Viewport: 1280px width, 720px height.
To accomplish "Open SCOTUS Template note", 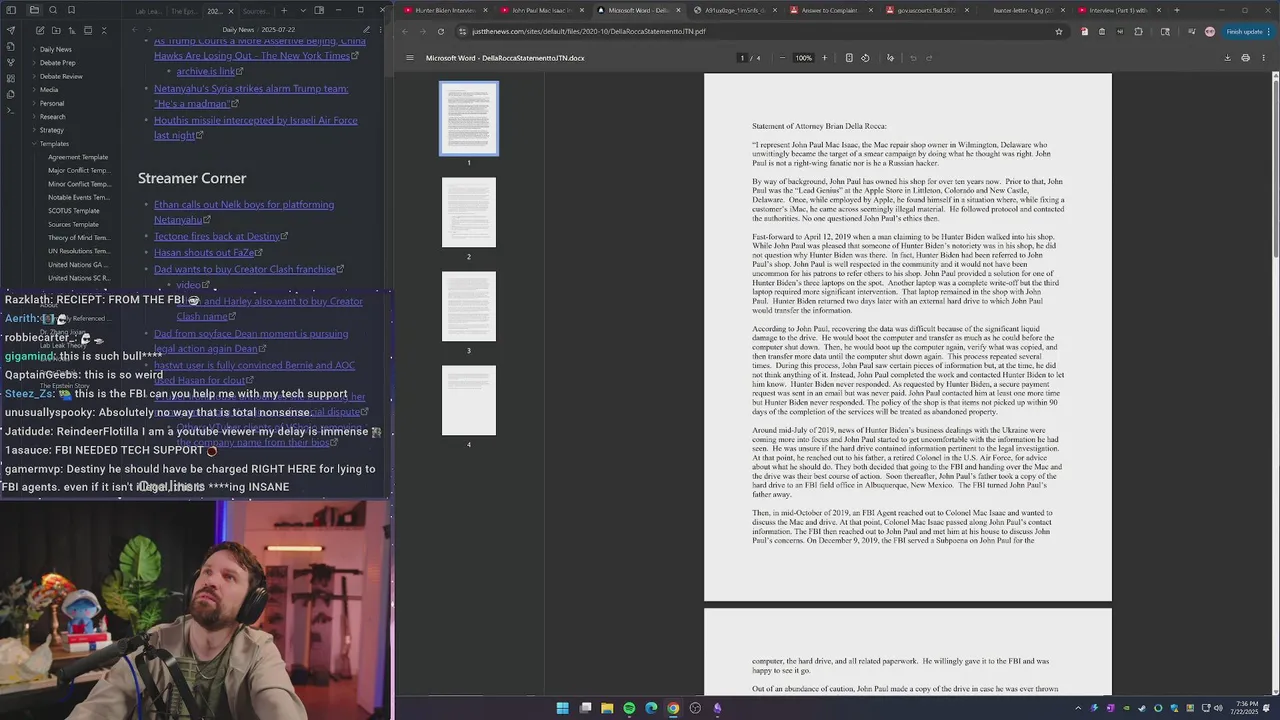I will [74, 211].
